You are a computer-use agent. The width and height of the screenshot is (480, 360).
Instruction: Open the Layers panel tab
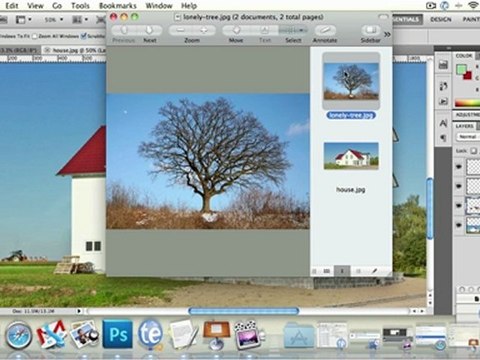point(464,126)
